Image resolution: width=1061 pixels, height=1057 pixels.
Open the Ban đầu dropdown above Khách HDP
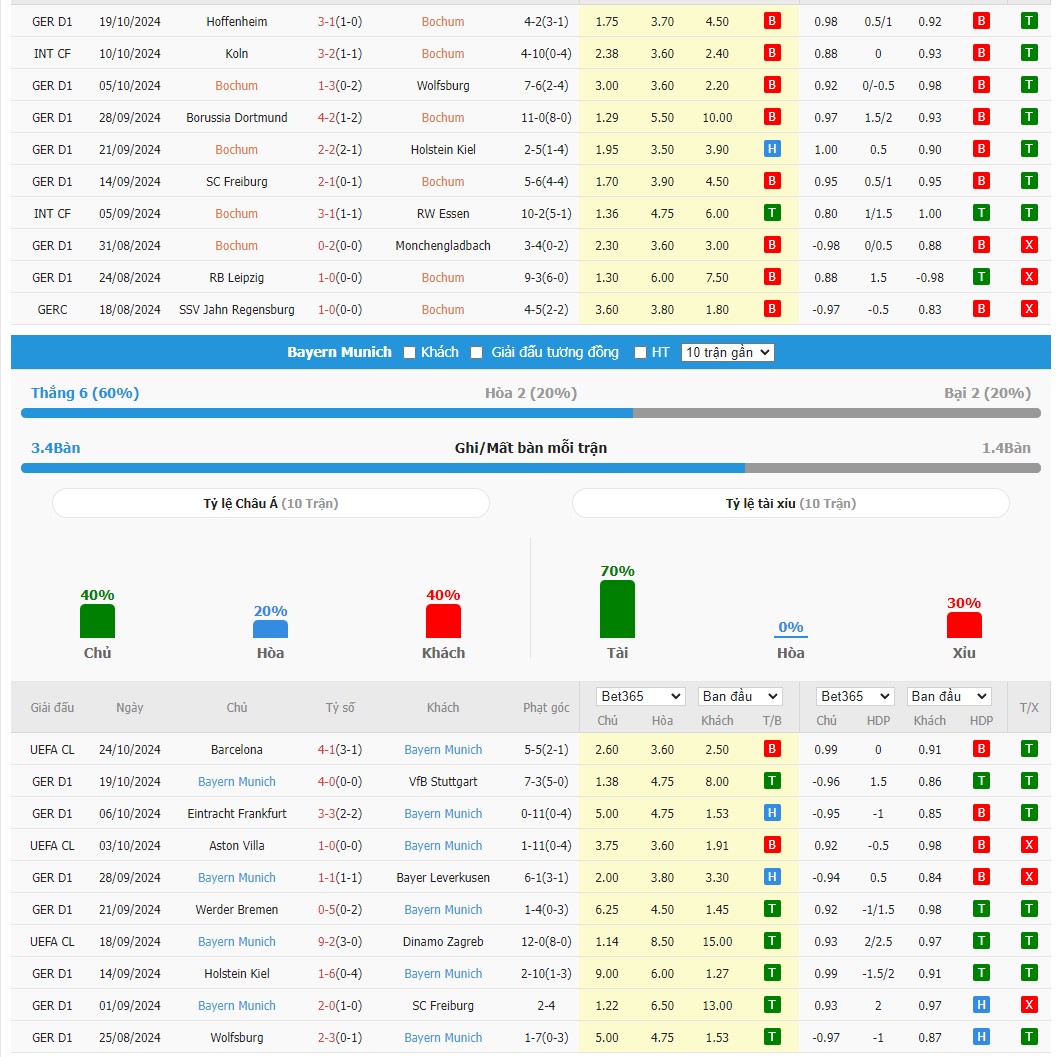[949, 696]
